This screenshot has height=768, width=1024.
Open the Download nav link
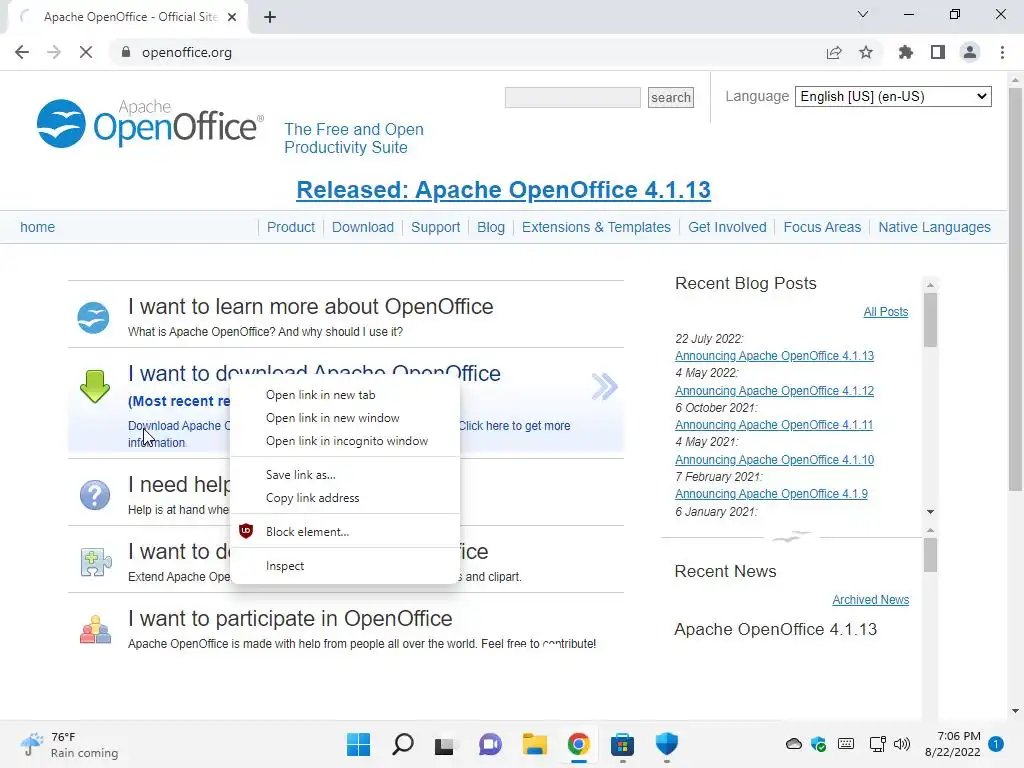(362, 227)
